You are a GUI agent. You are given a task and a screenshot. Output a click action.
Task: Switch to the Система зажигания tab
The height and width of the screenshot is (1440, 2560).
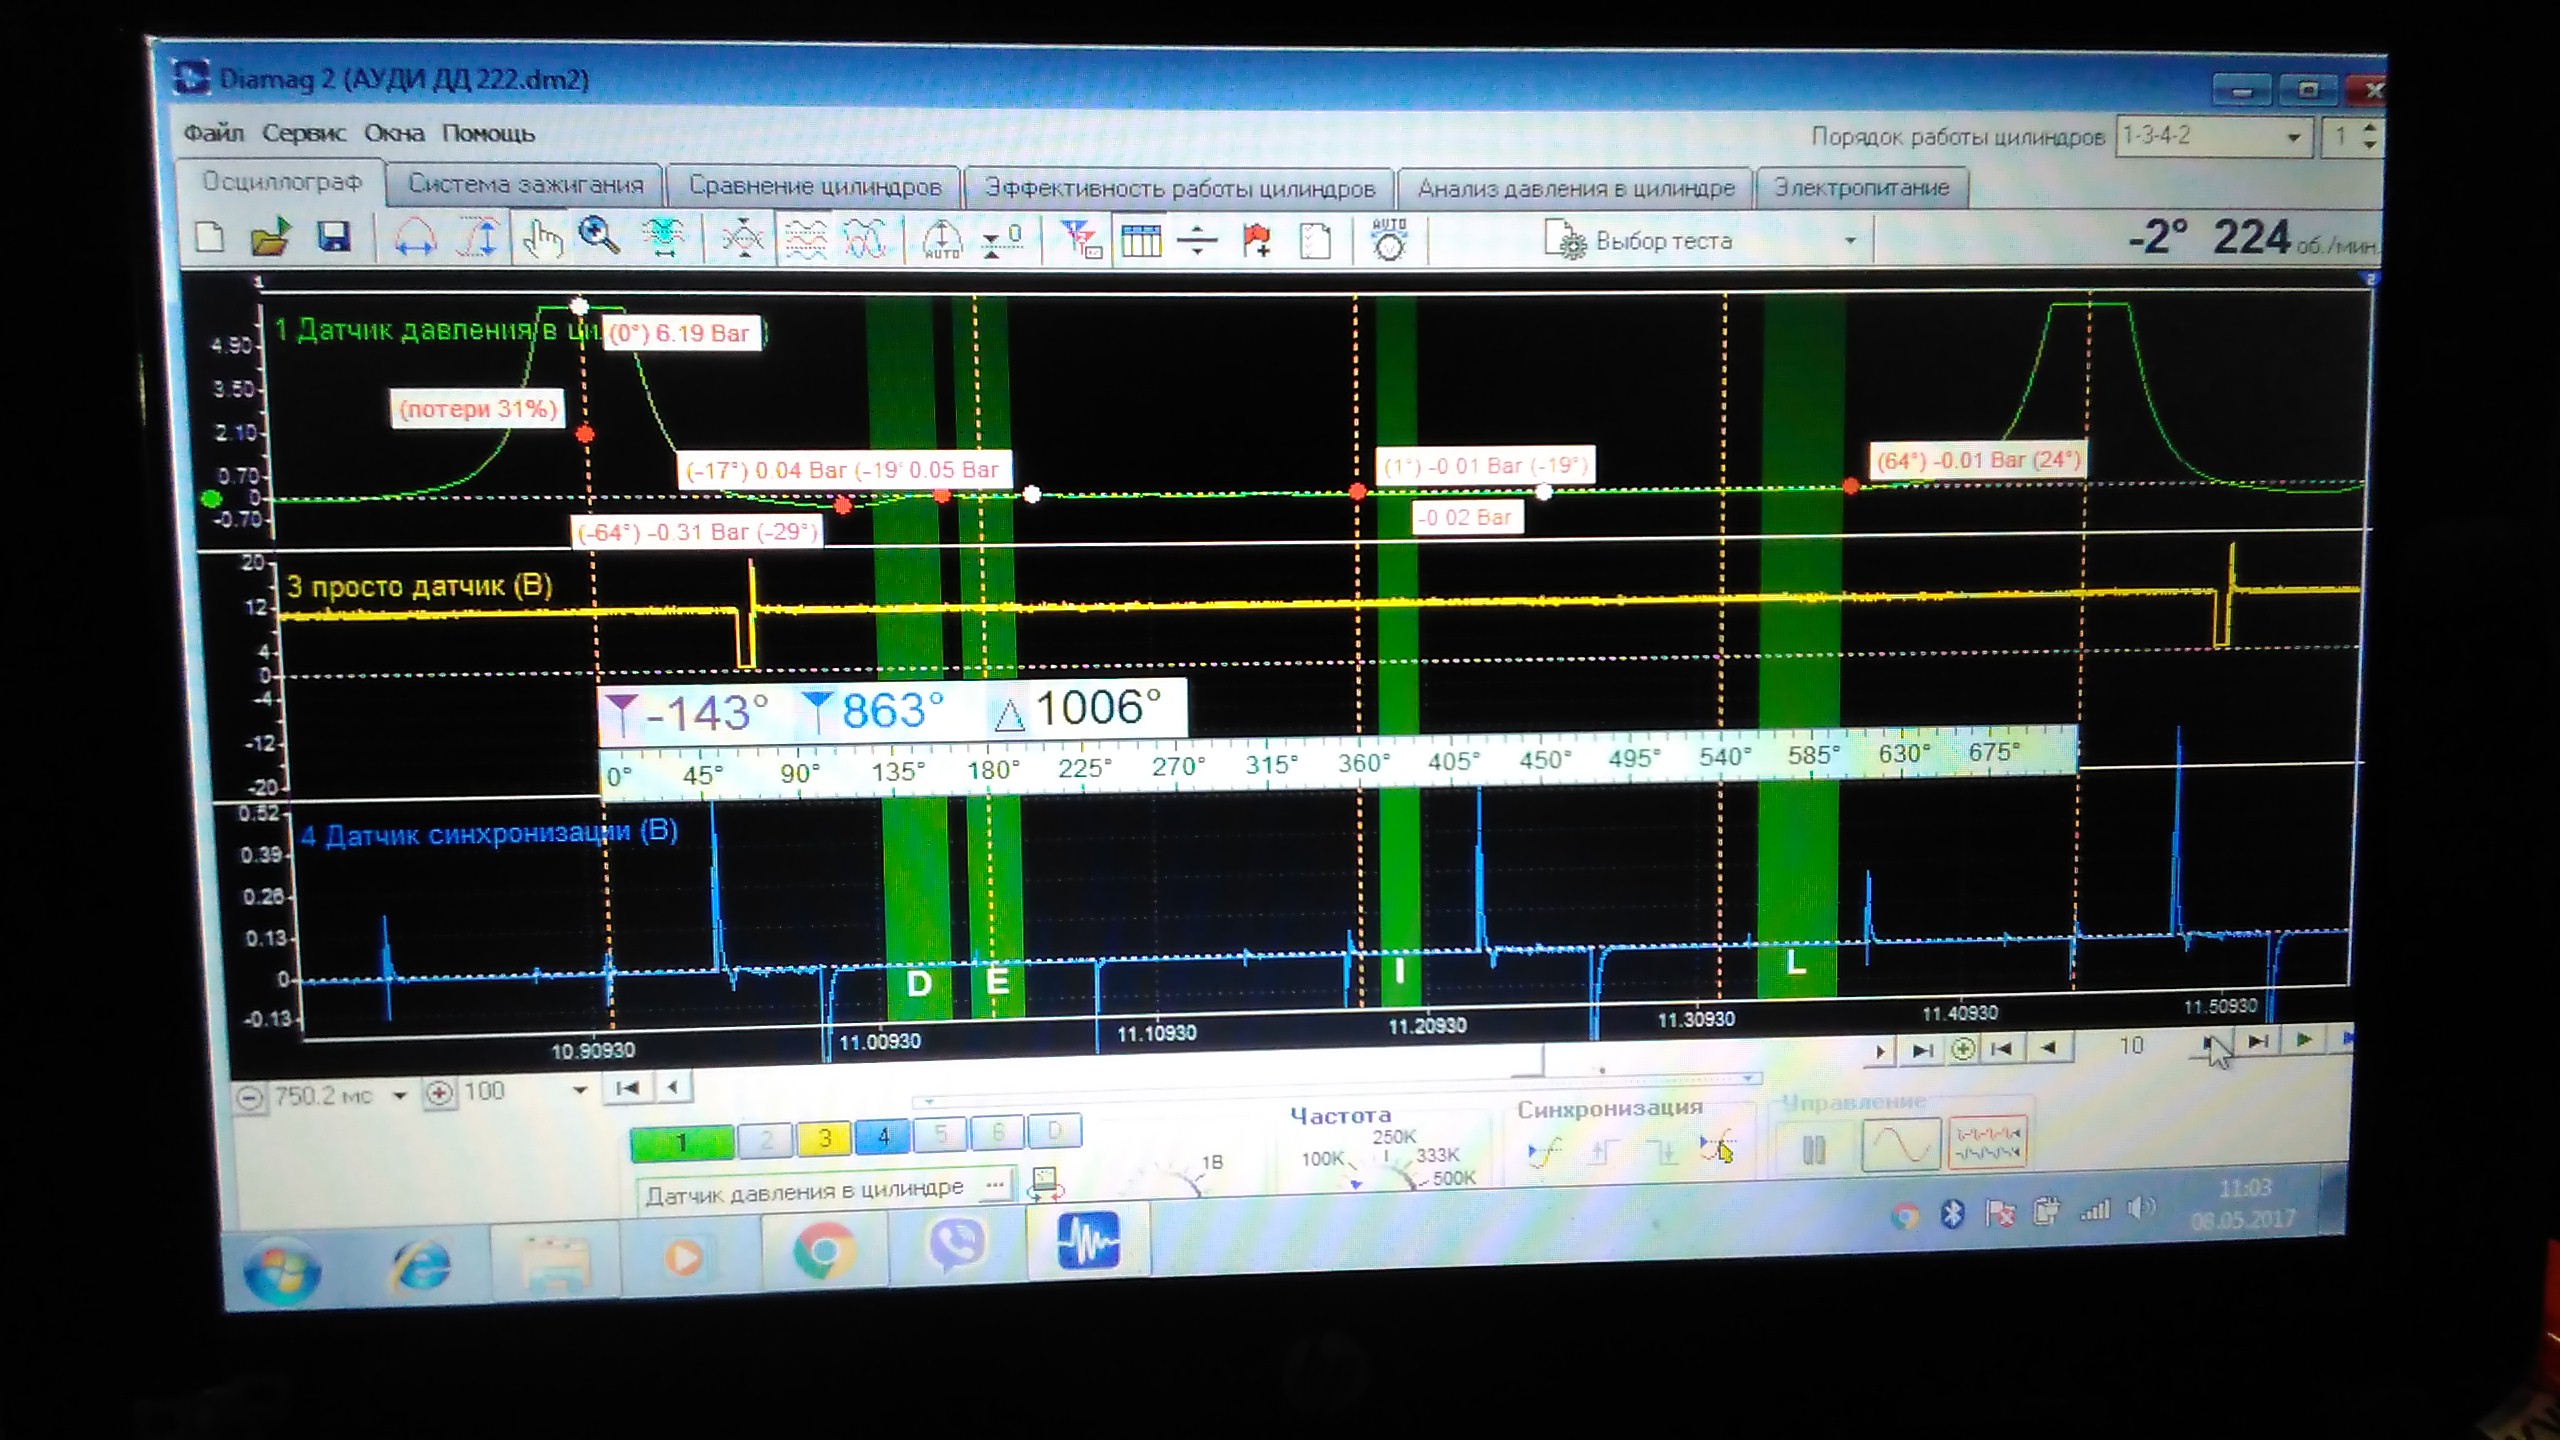point(525,185)
